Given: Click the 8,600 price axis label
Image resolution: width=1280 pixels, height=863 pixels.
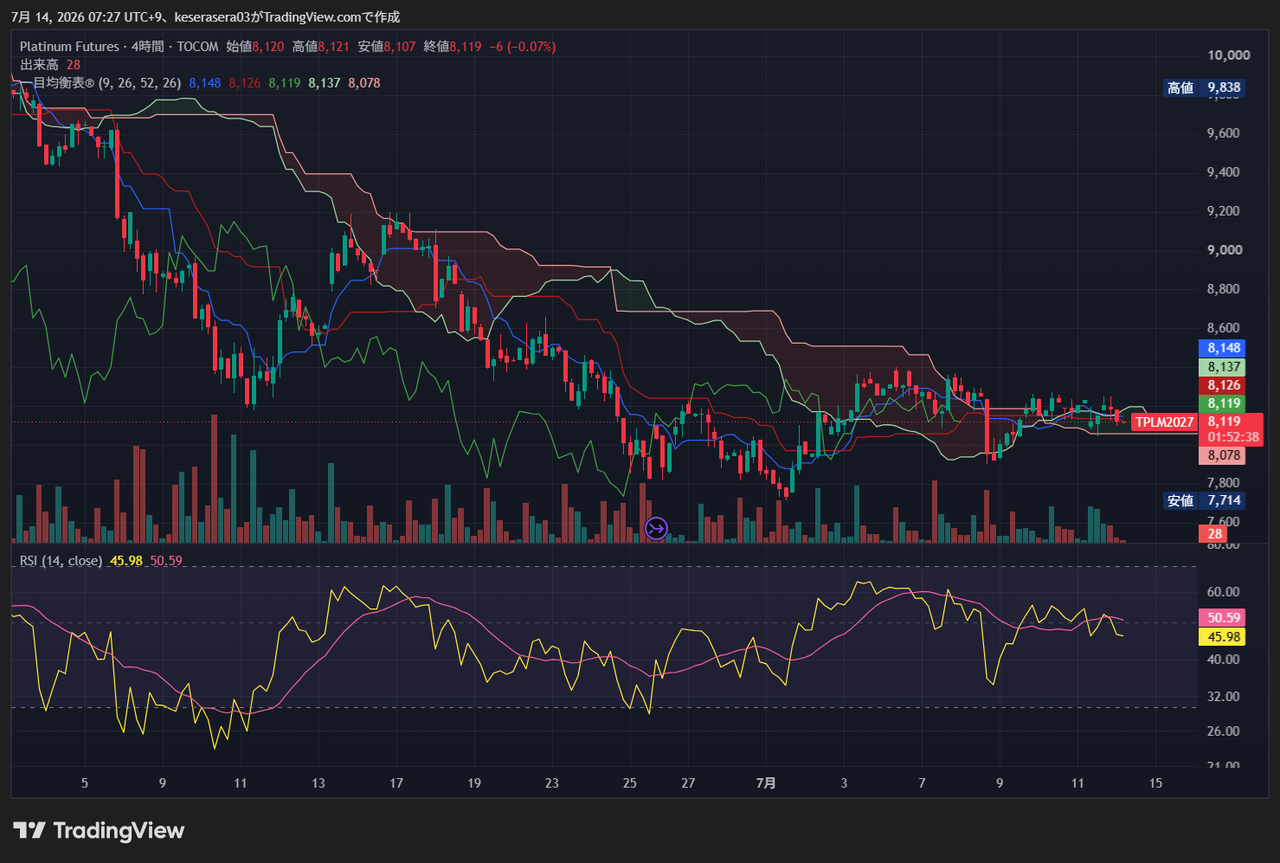Looking at the screenshot, I should click(x=1225, y=328).
